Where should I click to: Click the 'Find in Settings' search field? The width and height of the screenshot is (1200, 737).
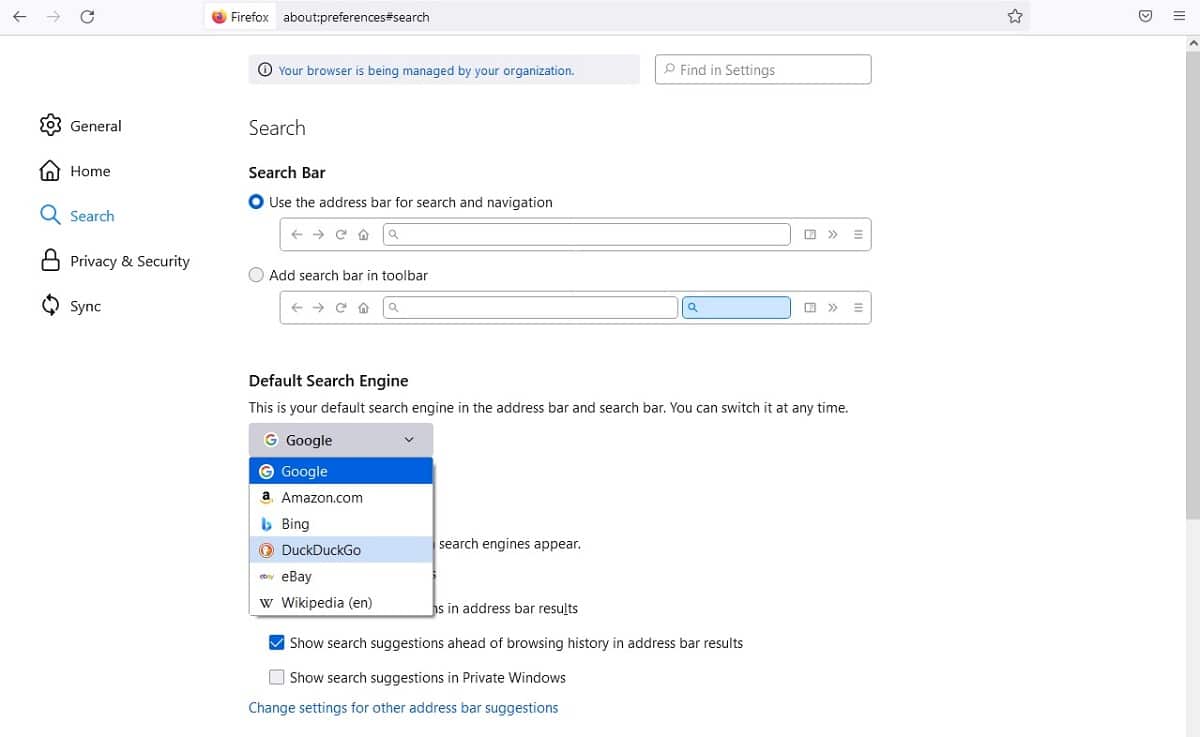coord(763,70)
